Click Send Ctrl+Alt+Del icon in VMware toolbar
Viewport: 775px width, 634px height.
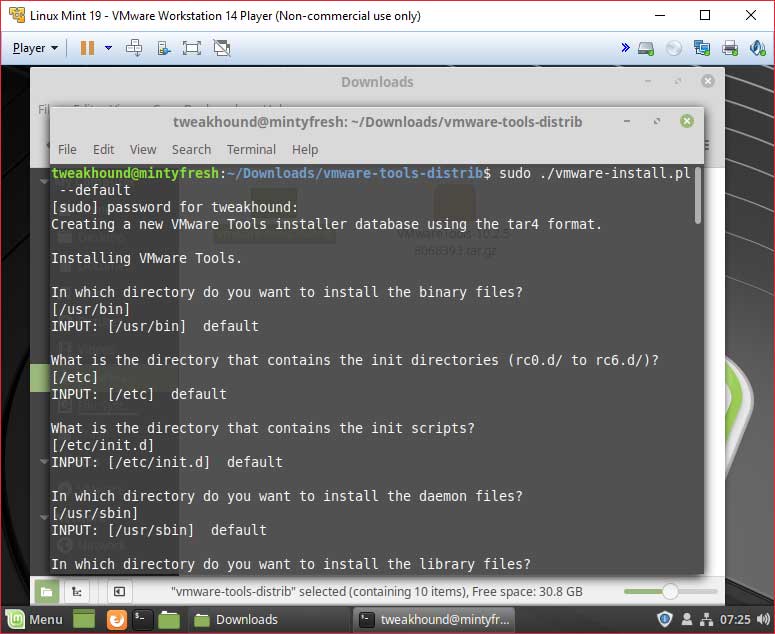[x=134, y=48]
